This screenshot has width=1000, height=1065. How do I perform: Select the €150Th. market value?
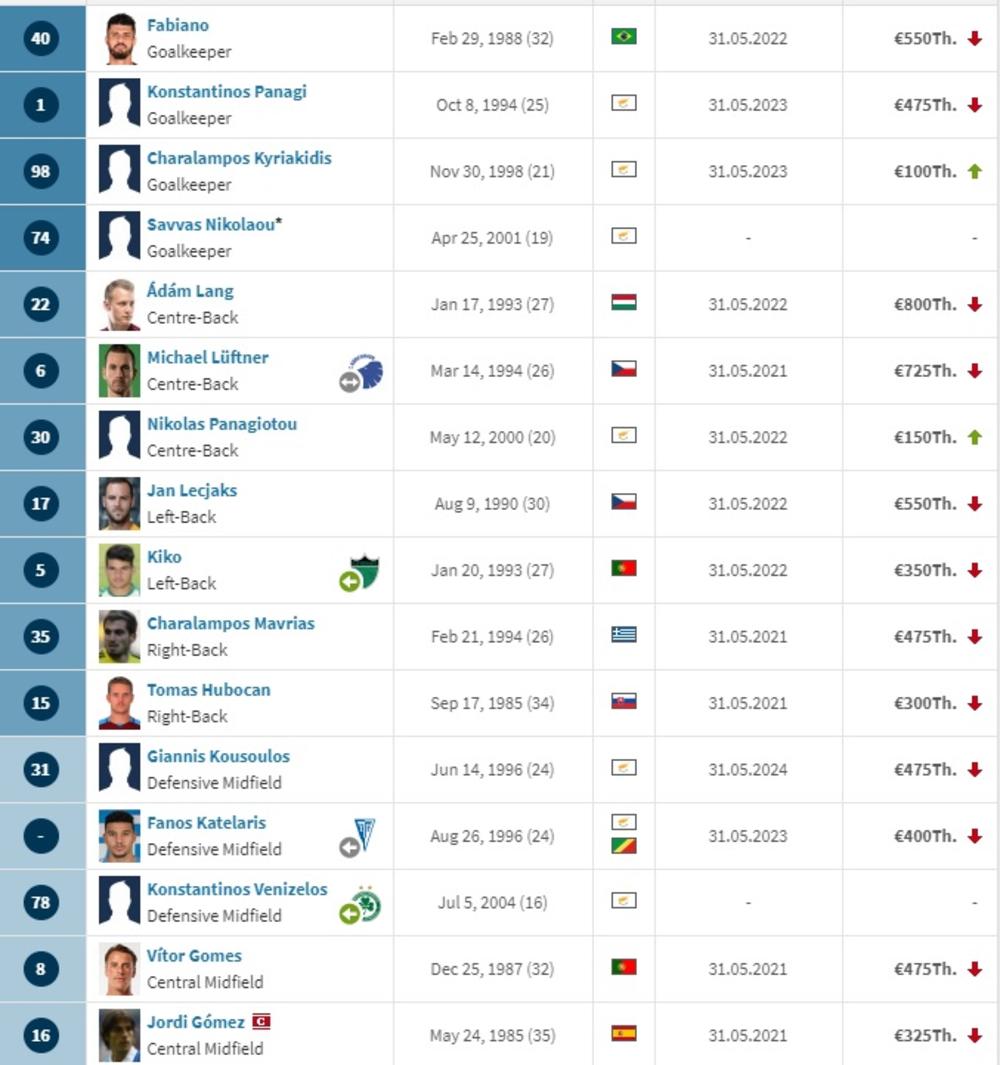(925, 437)
